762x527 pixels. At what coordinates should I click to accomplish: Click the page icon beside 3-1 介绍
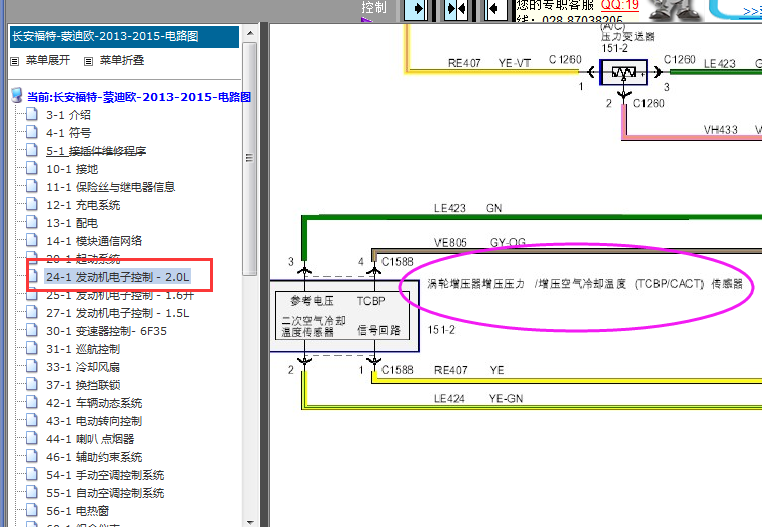[32, 114]
